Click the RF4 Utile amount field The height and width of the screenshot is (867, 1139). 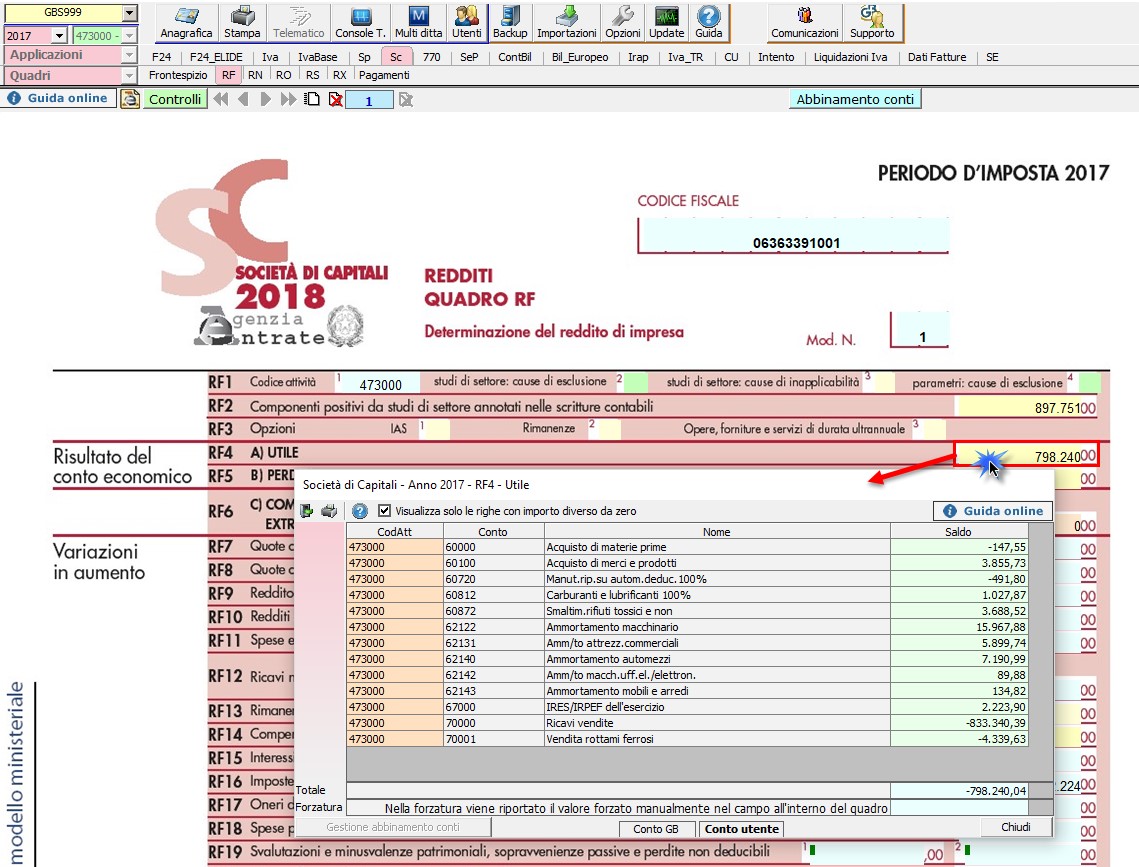tap(1026, 455)
